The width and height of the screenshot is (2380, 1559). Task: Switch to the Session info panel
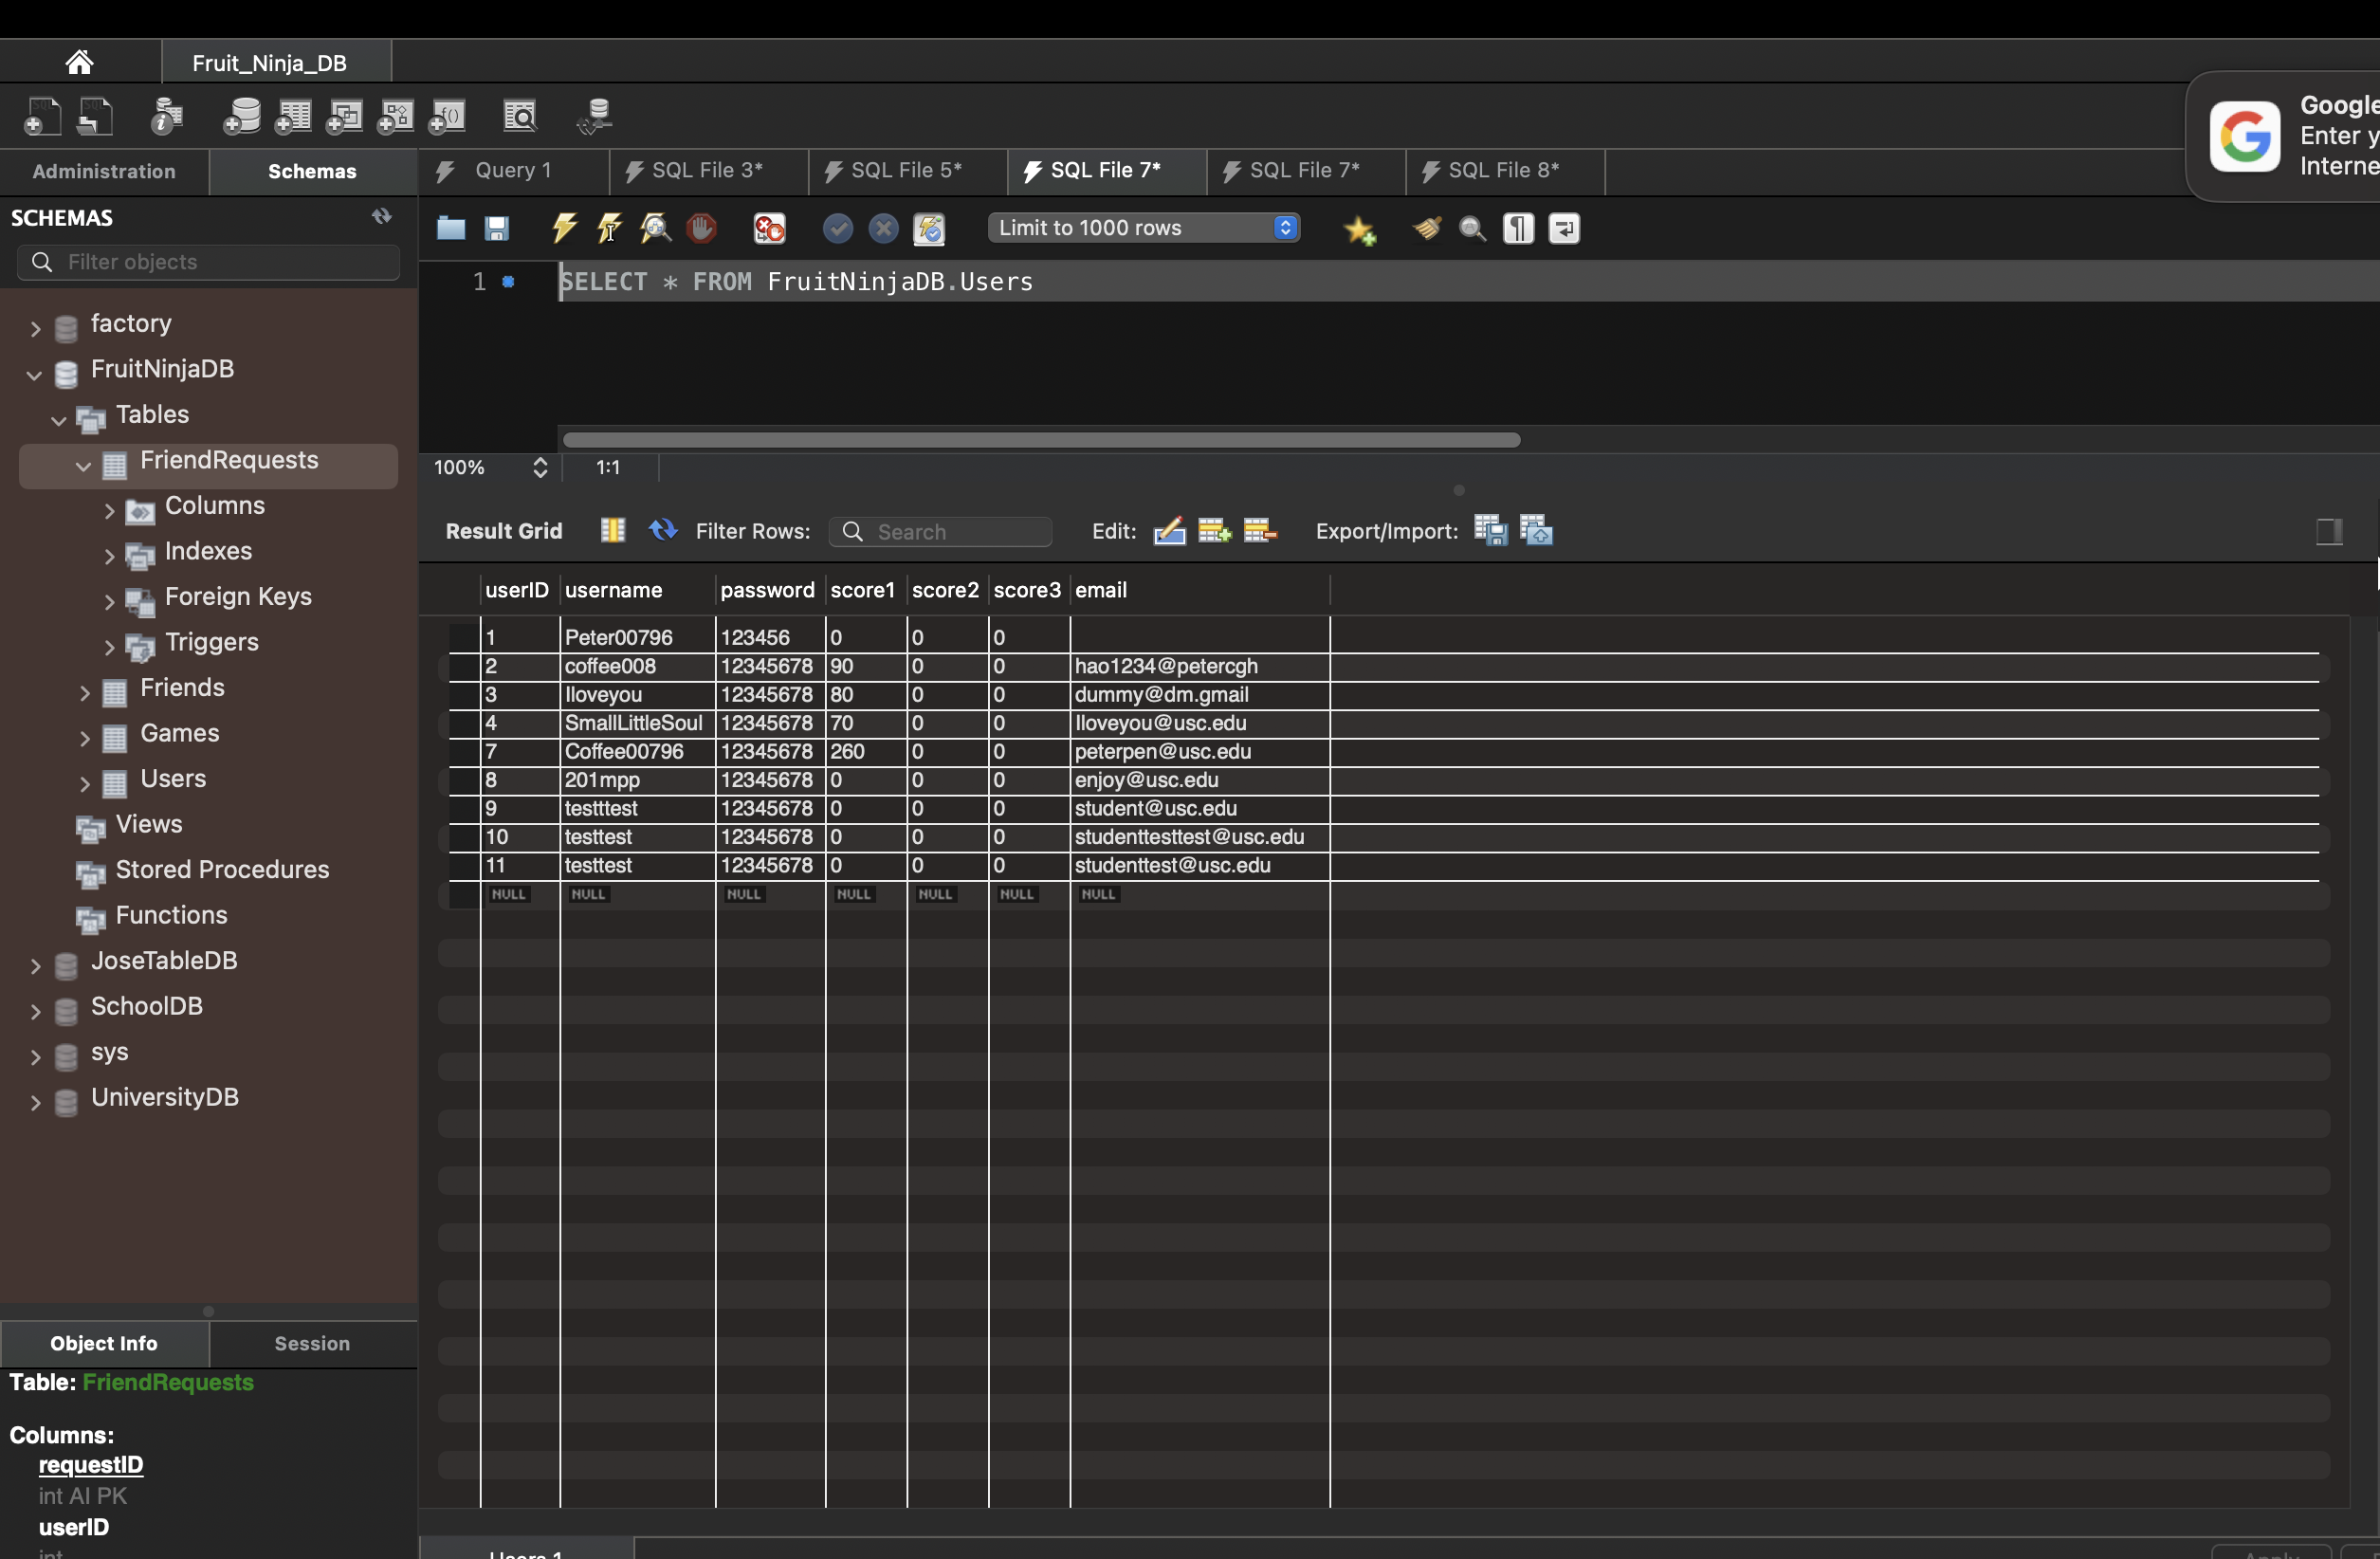coord(312,1343)
